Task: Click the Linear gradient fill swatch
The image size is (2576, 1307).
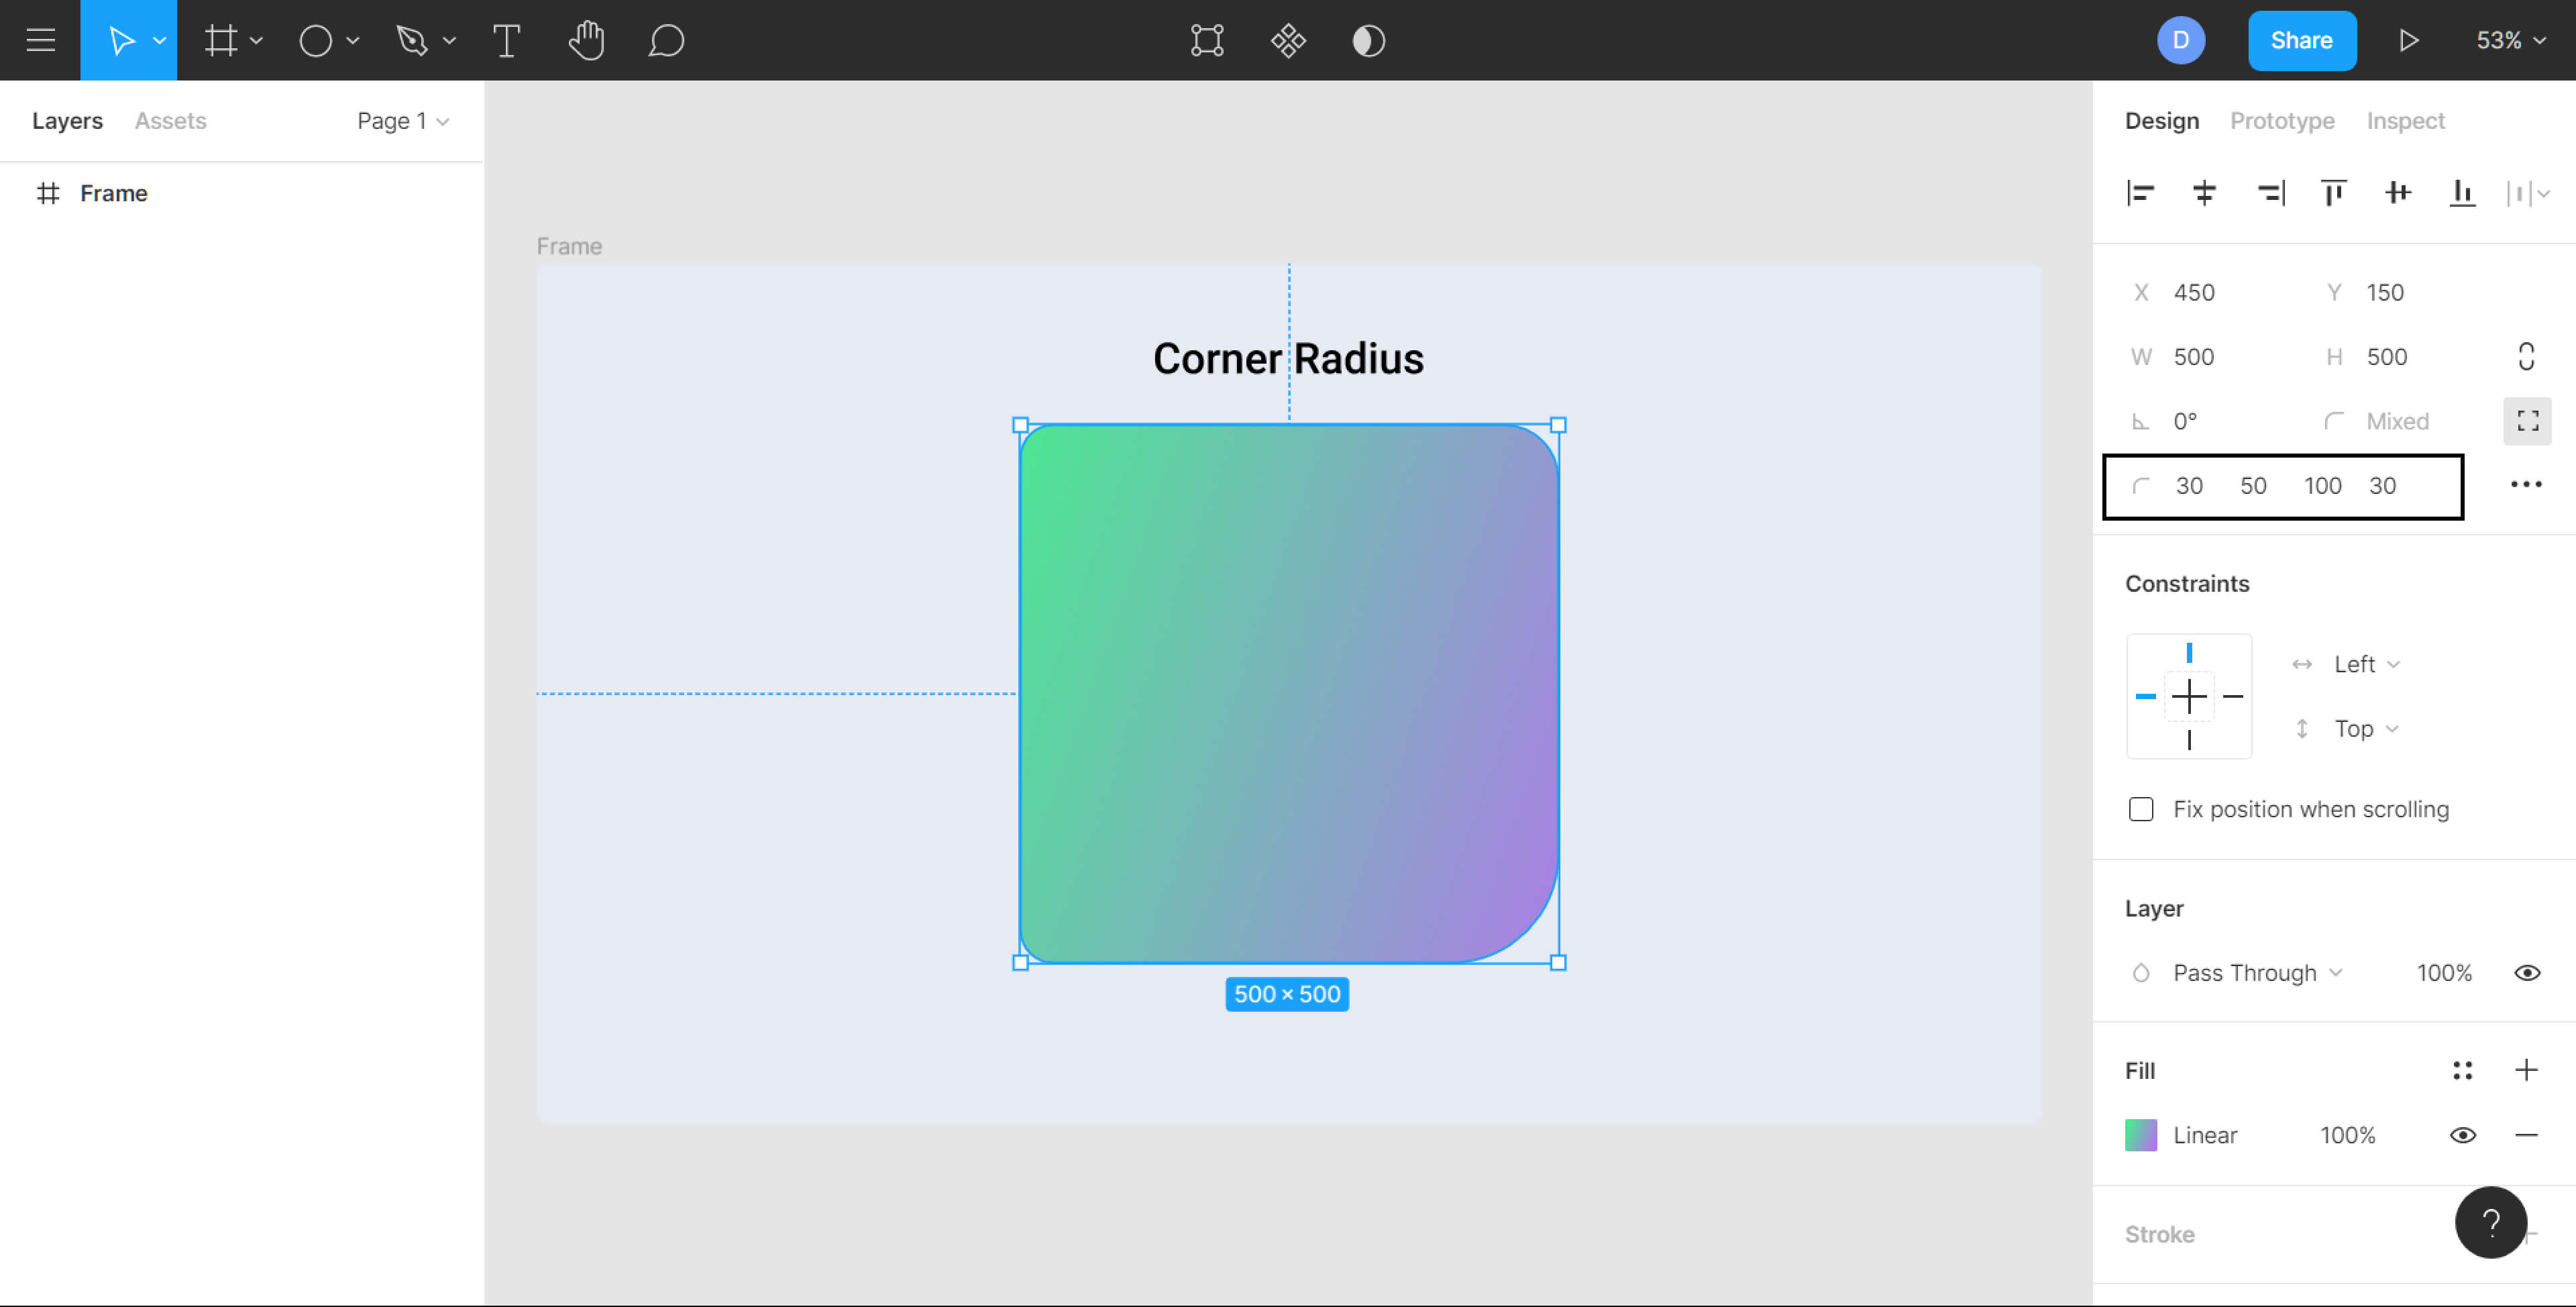Action: (2141, 1135)
